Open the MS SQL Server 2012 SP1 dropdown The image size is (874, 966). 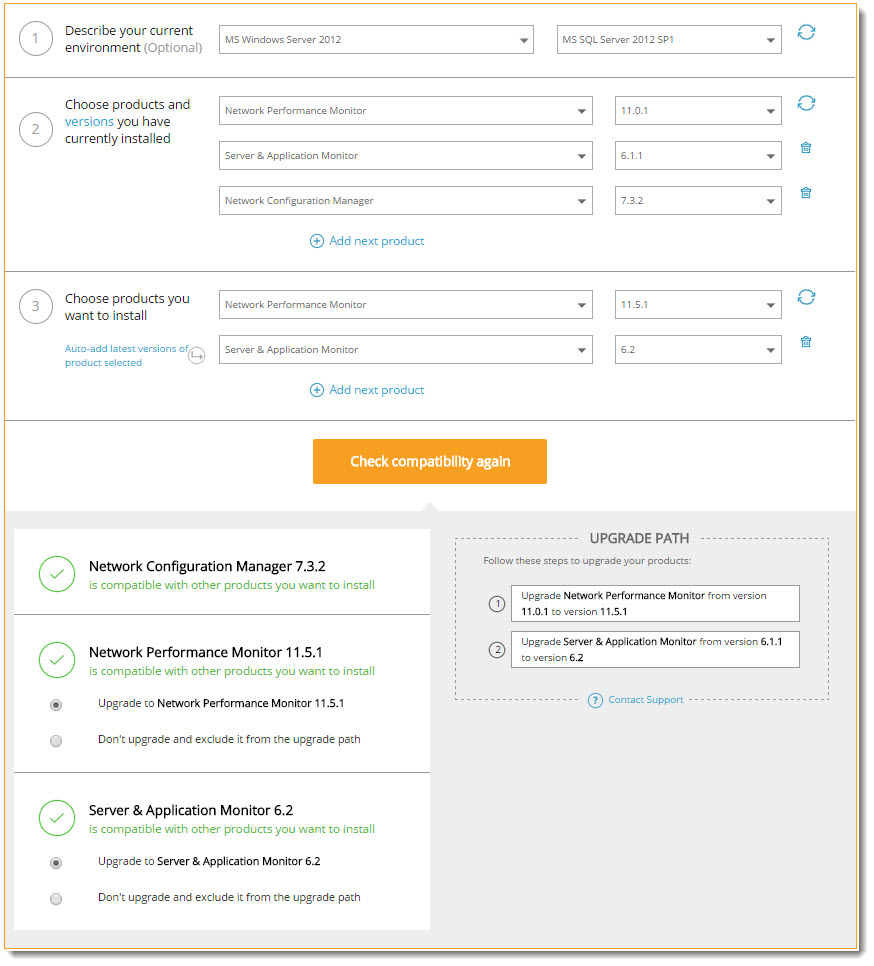pos(669,39)
